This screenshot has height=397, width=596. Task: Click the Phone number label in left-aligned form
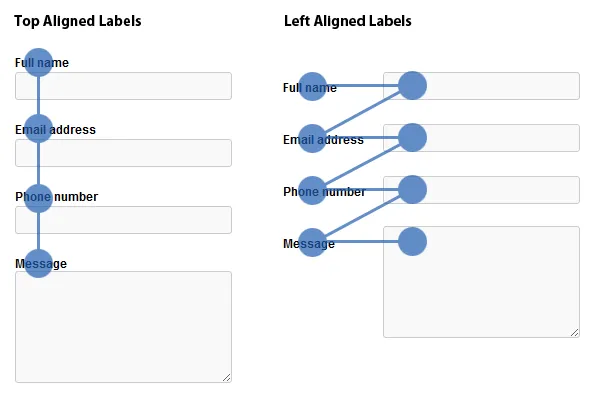[324, 192]
